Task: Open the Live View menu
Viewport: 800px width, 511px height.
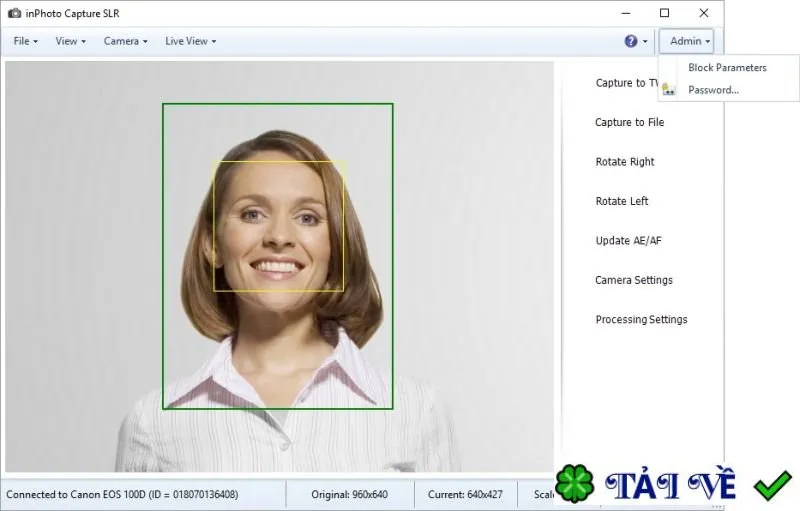Action: point(190,41)
